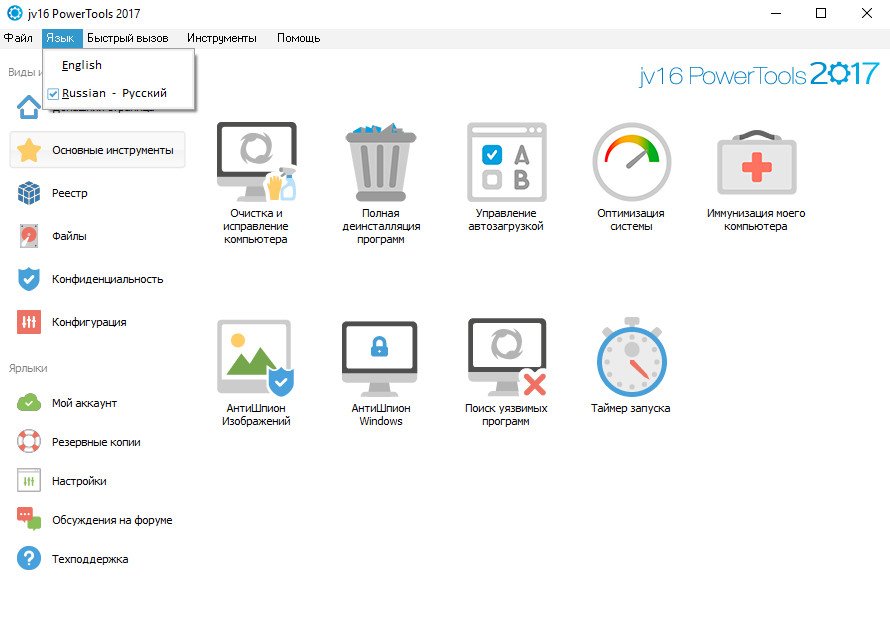Click the АнтиШпион Windows label
890x641 pixels.
pos(381,414)
